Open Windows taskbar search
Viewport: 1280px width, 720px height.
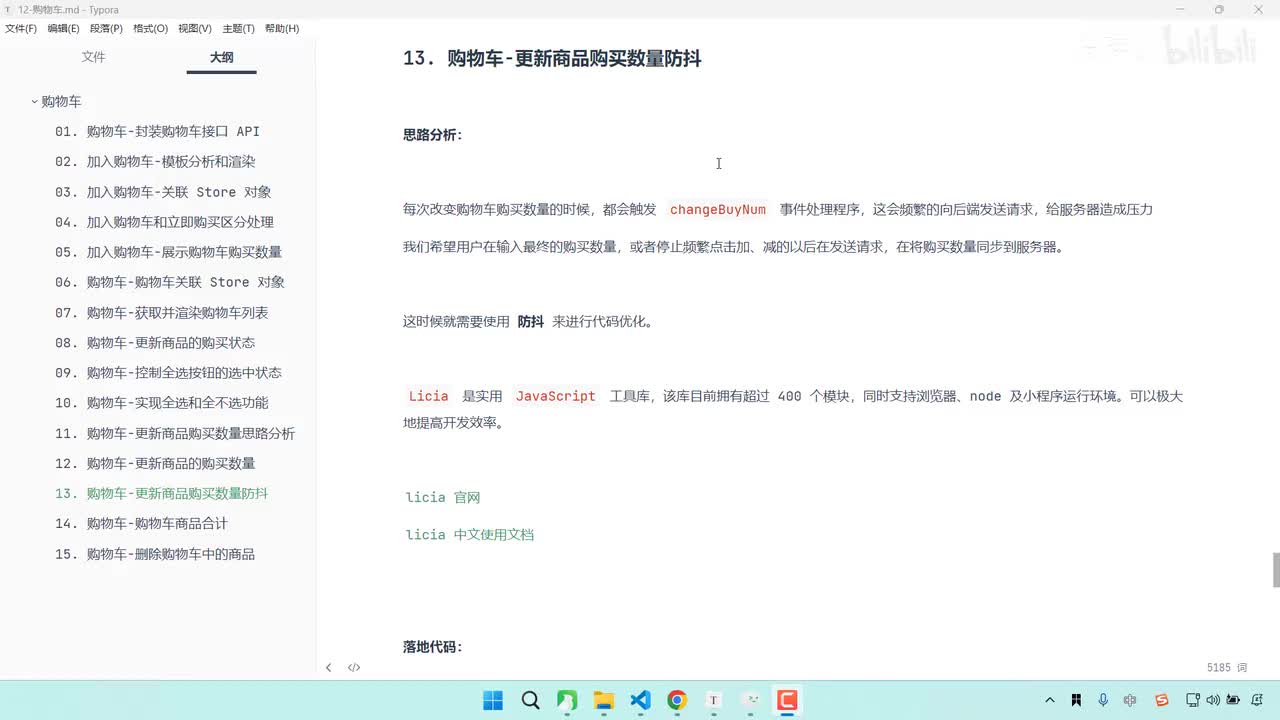530,700
